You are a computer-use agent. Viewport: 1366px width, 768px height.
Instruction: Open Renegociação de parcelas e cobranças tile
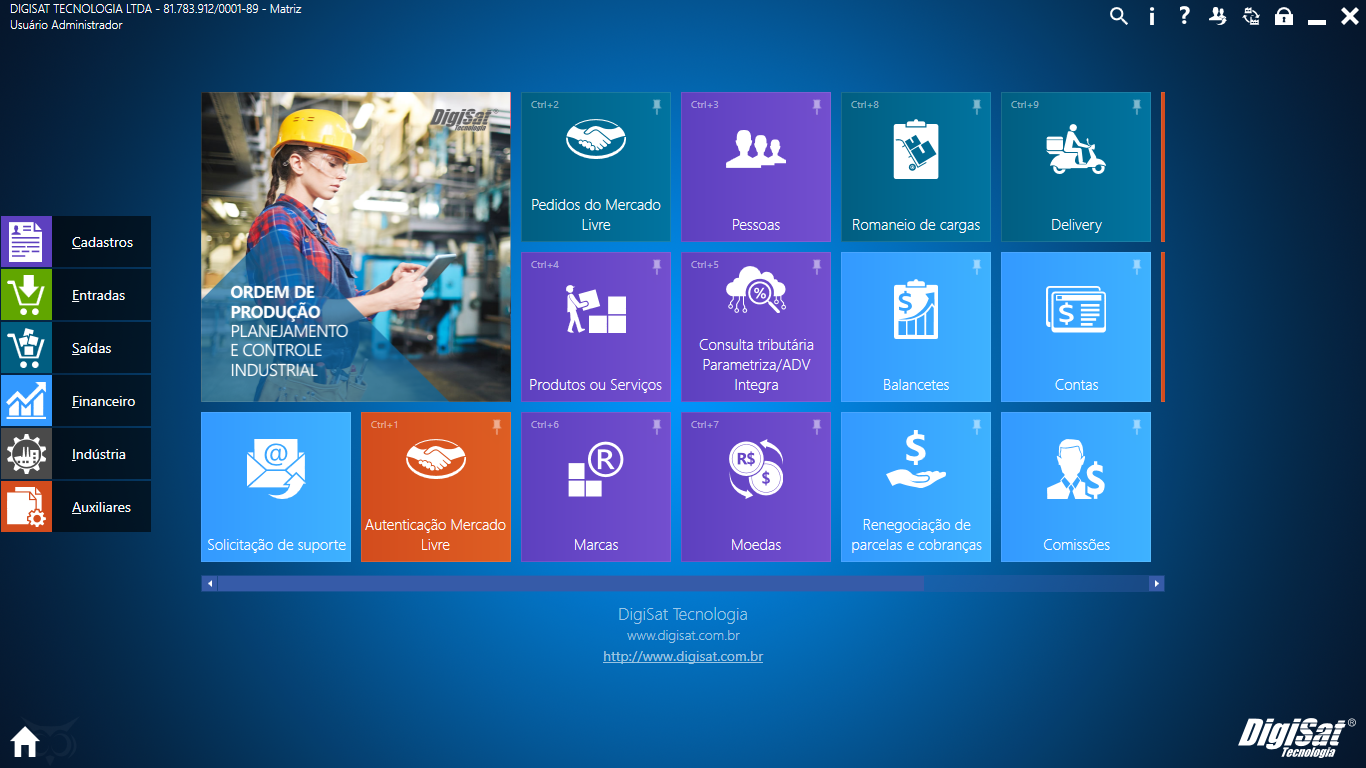(916, 487)
